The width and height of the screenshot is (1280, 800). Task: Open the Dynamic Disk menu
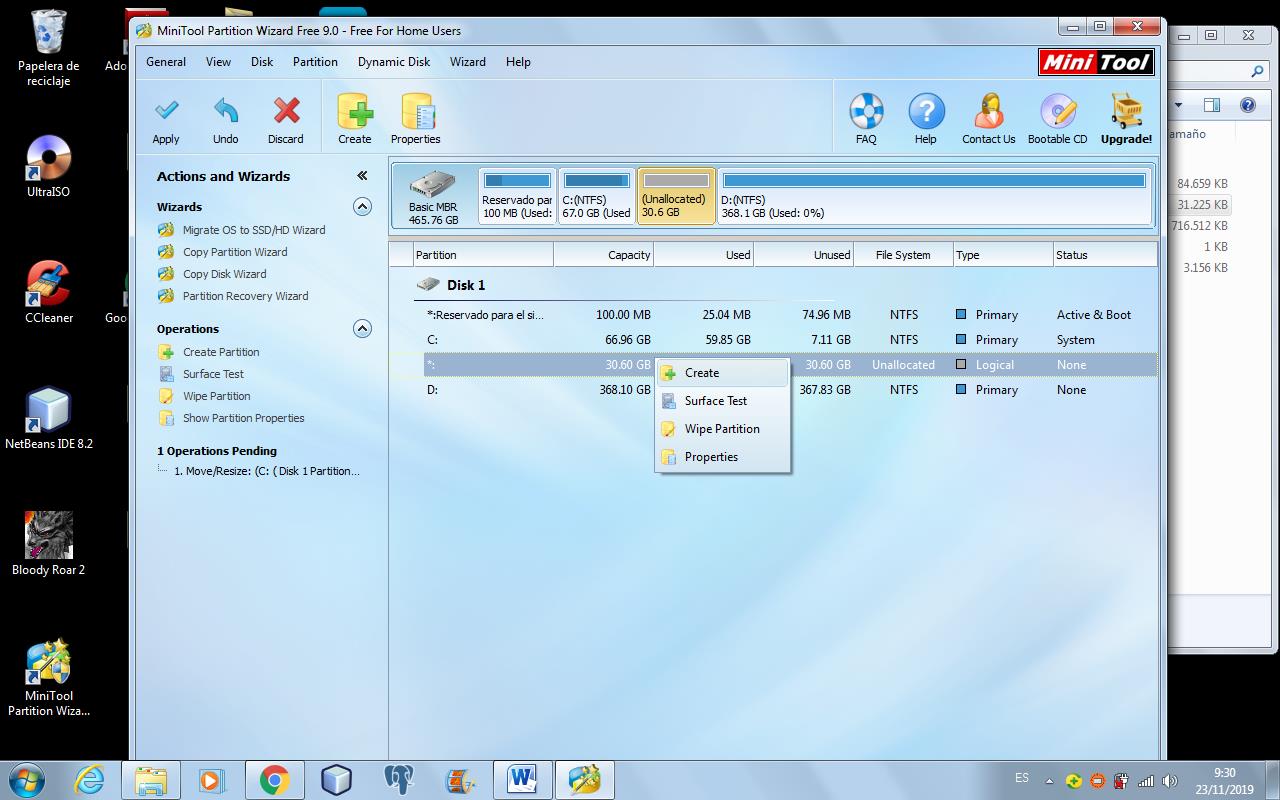(394, 62)
